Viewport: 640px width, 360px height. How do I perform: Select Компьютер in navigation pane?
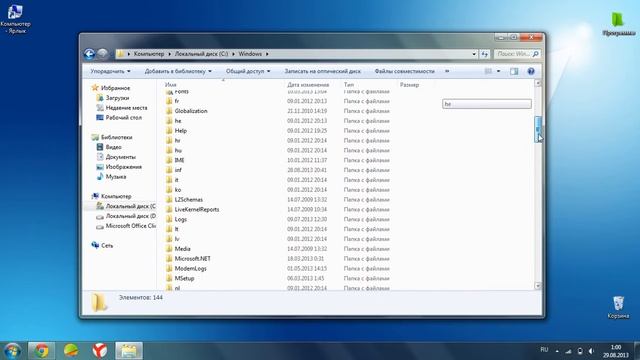point(116,196)
